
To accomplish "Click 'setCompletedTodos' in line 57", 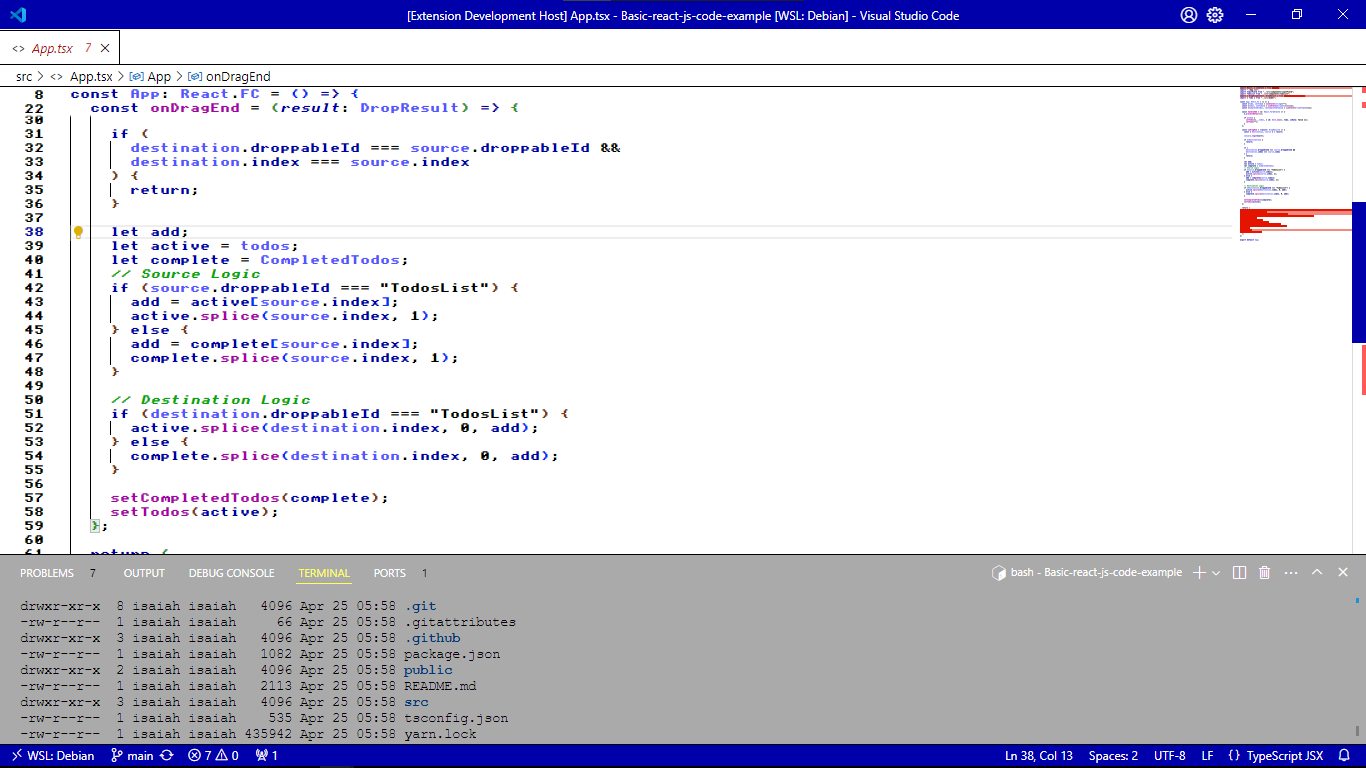I will [195, 498].
